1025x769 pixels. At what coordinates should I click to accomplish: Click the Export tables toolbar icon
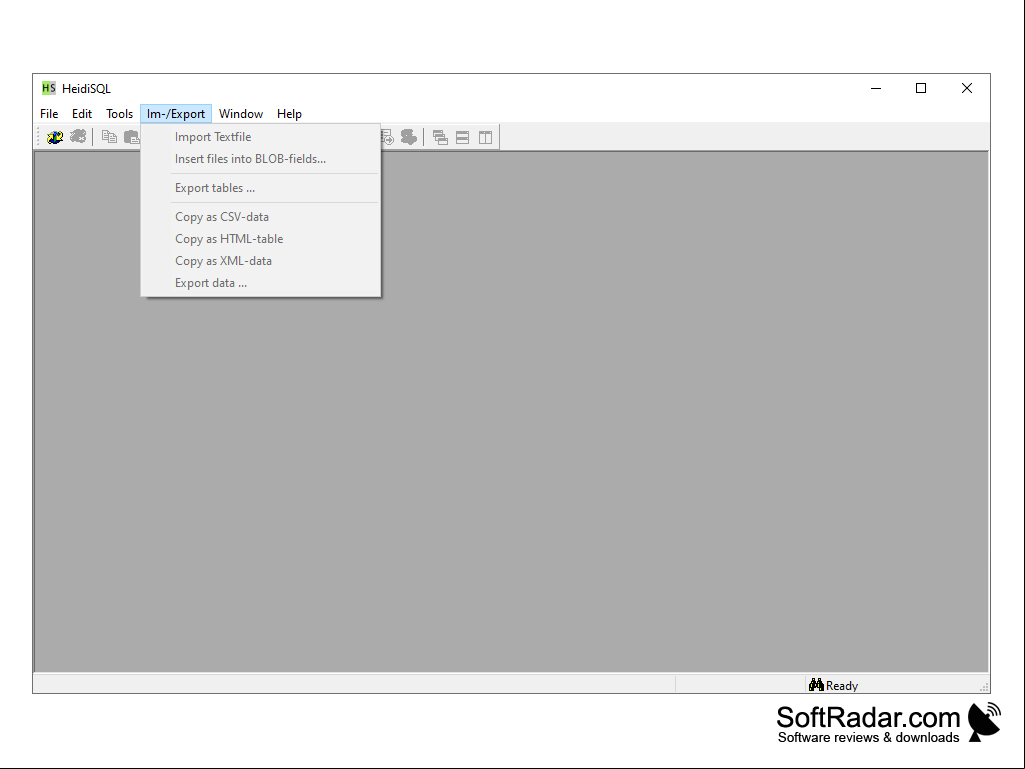(x=387, y=137)
